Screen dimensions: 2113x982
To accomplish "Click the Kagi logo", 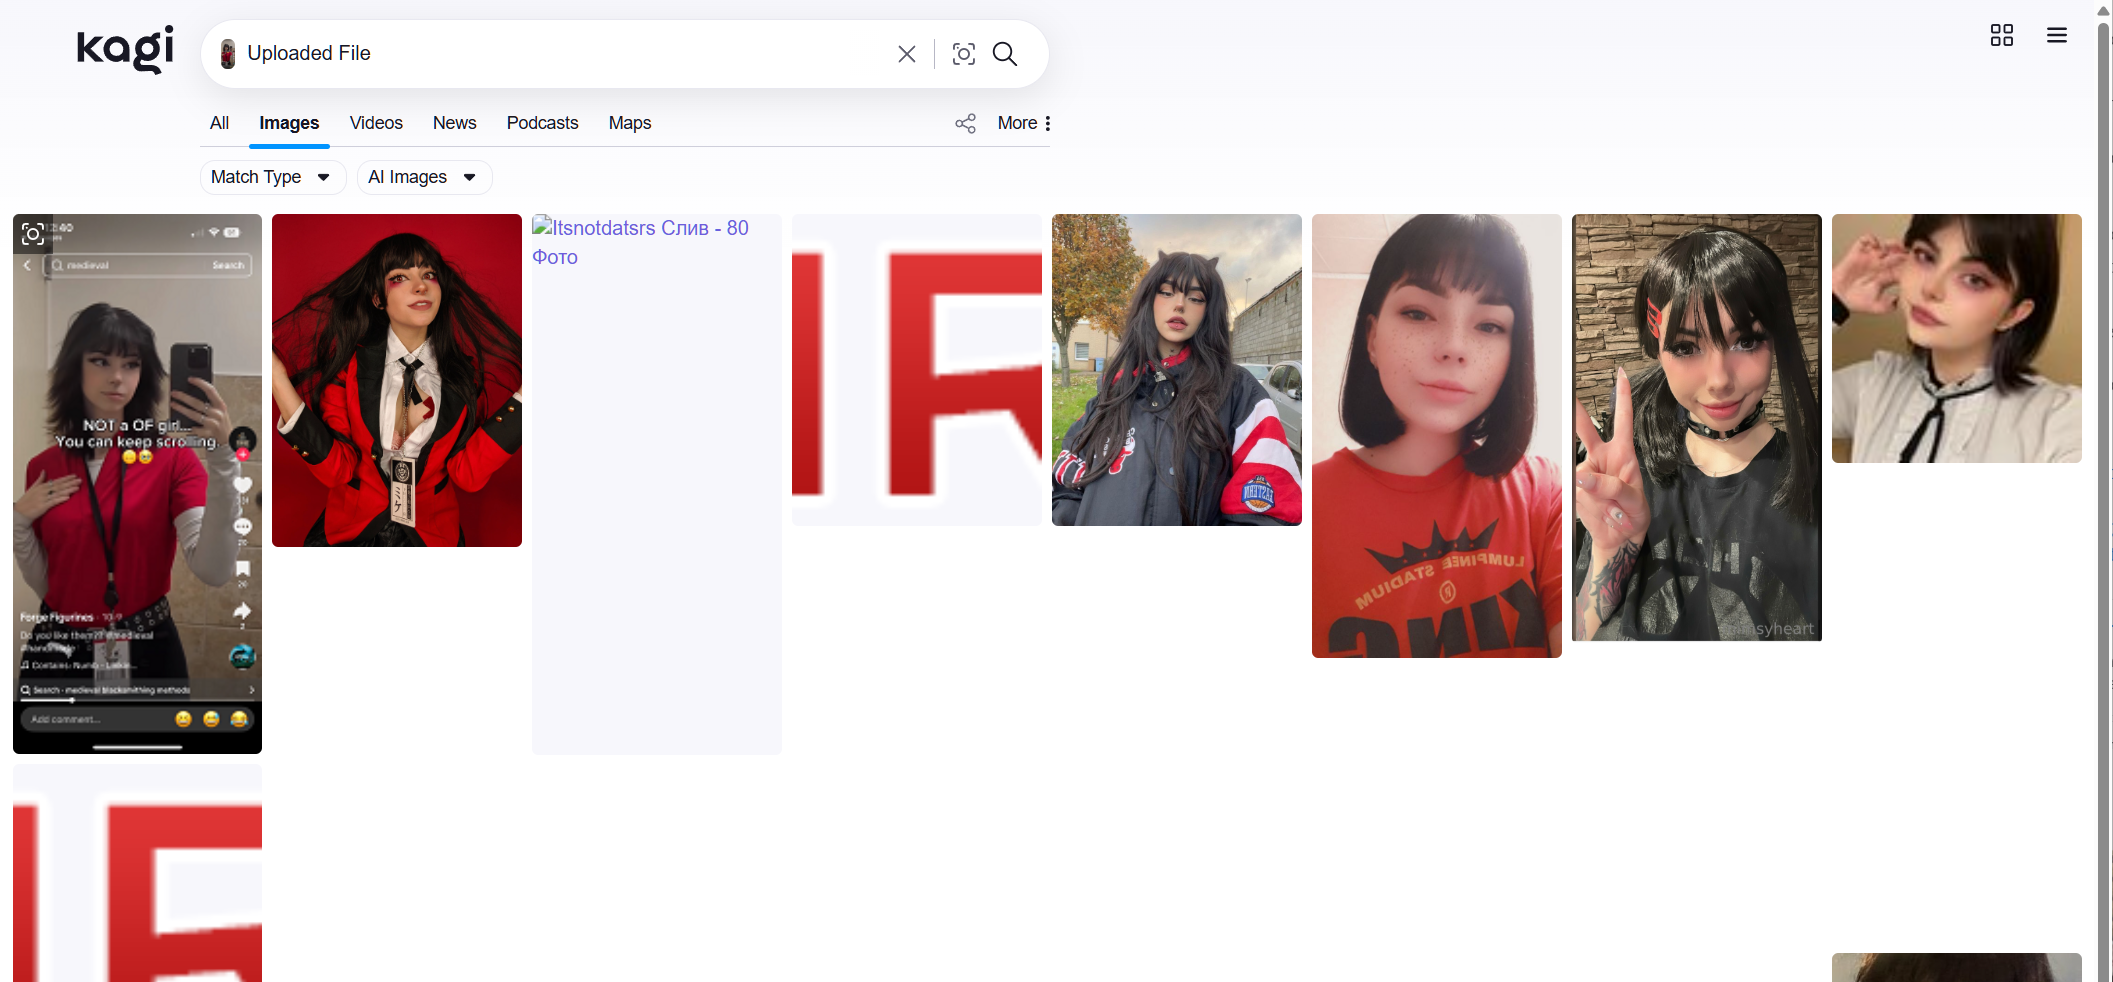I will (125, 49).
